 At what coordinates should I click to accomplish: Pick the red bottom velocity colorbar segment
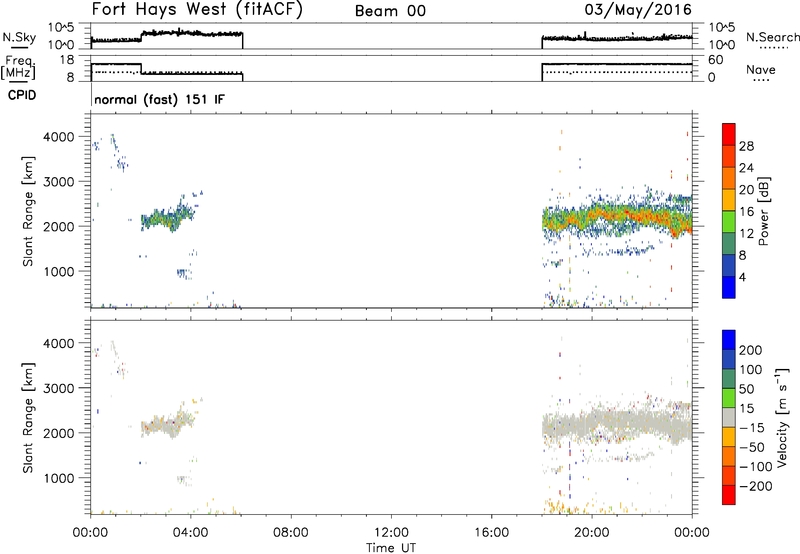point(729,495)
